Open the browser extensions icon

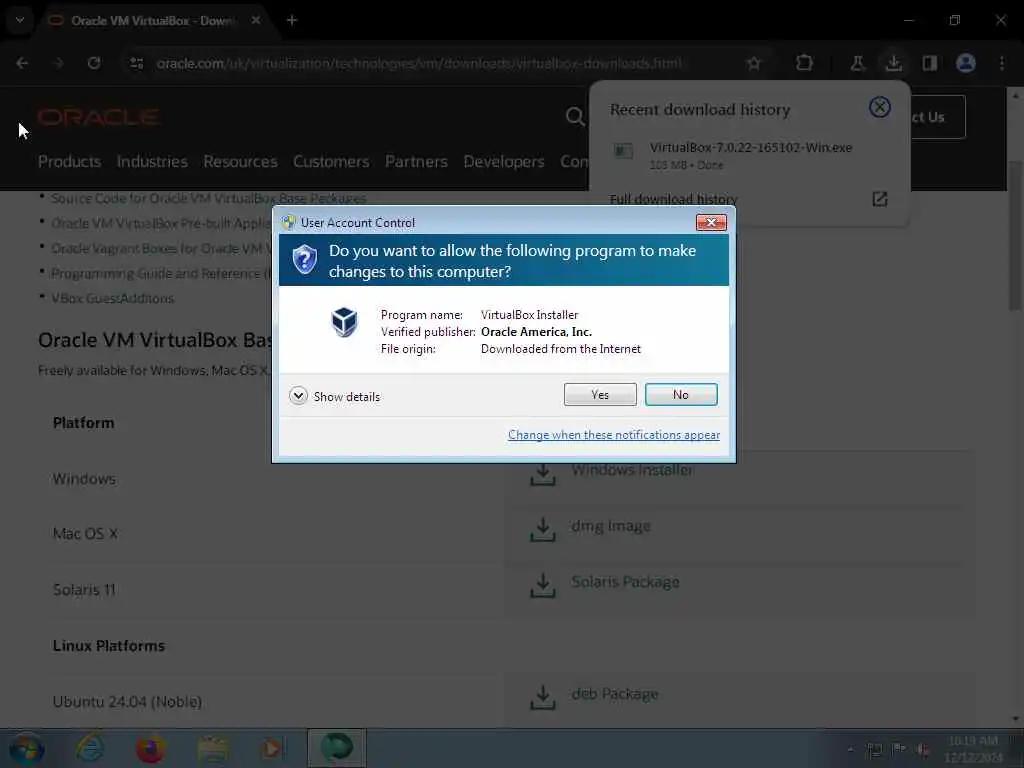pos(805,63)
